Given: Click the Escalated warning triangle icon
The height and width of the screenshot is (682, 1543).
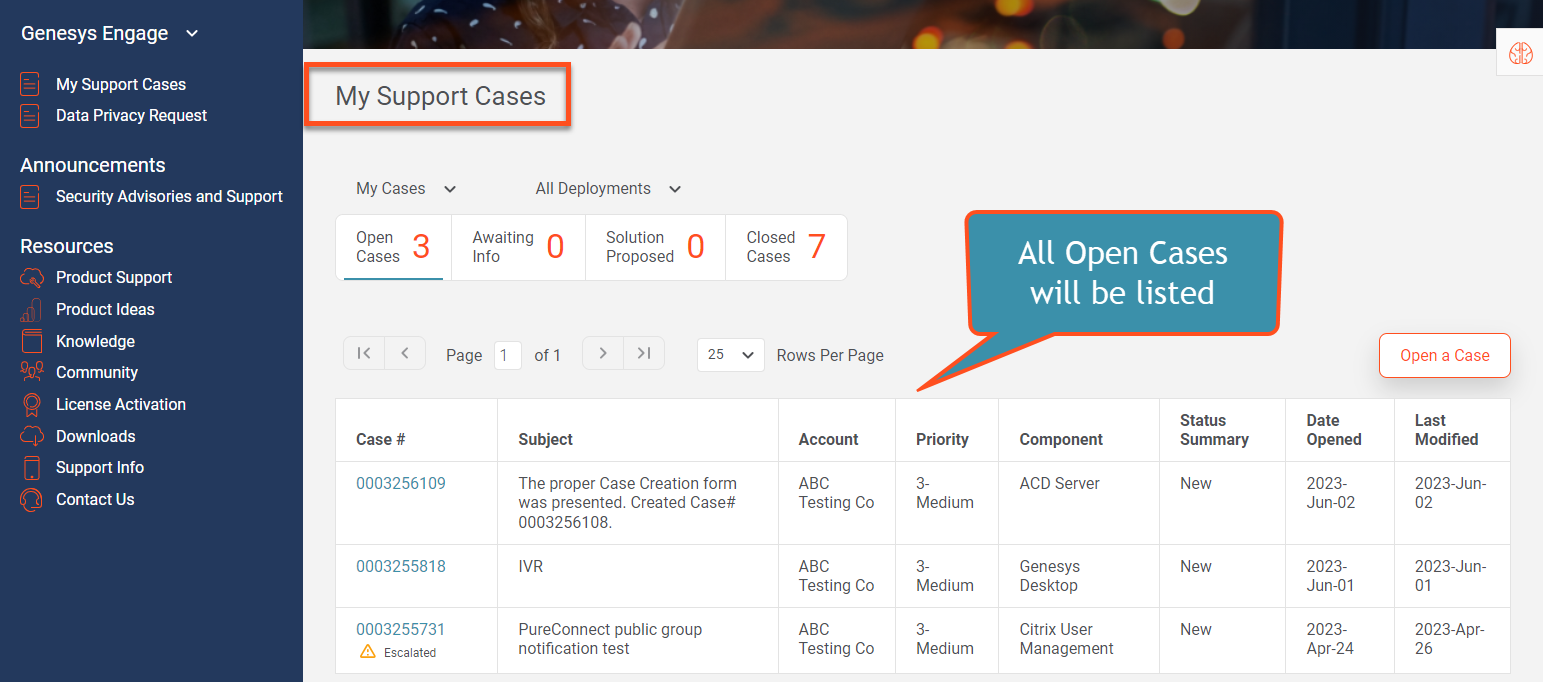Looking at the screenshot, I should (x=368, y=652).
